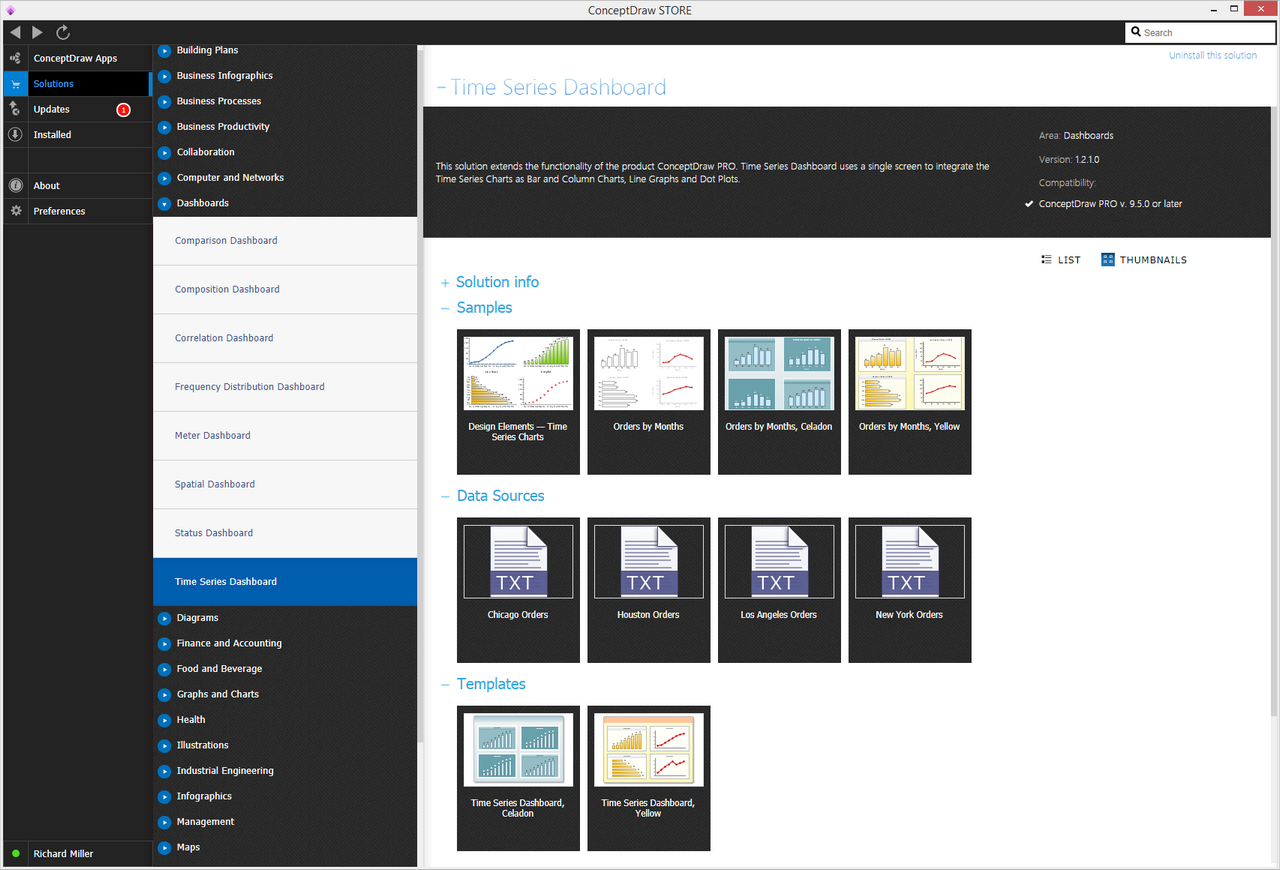Image resolution: width=1280 pixels, height=870 pixels.
Task: Click the Installed download icon
Action: [x=15, y=134]
